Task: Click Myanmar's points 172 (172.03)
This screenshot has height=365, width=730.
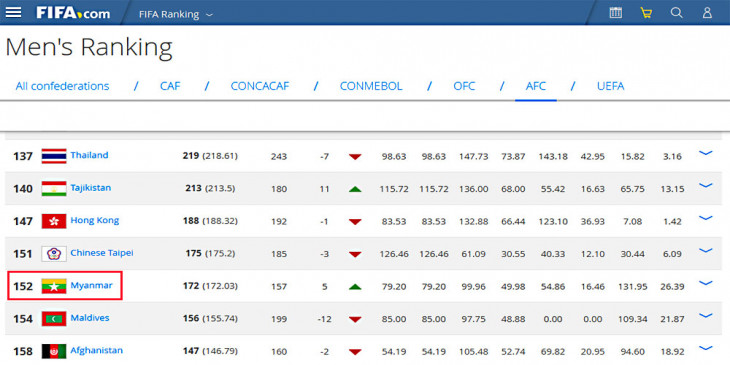Action: [x=210, y=286]
